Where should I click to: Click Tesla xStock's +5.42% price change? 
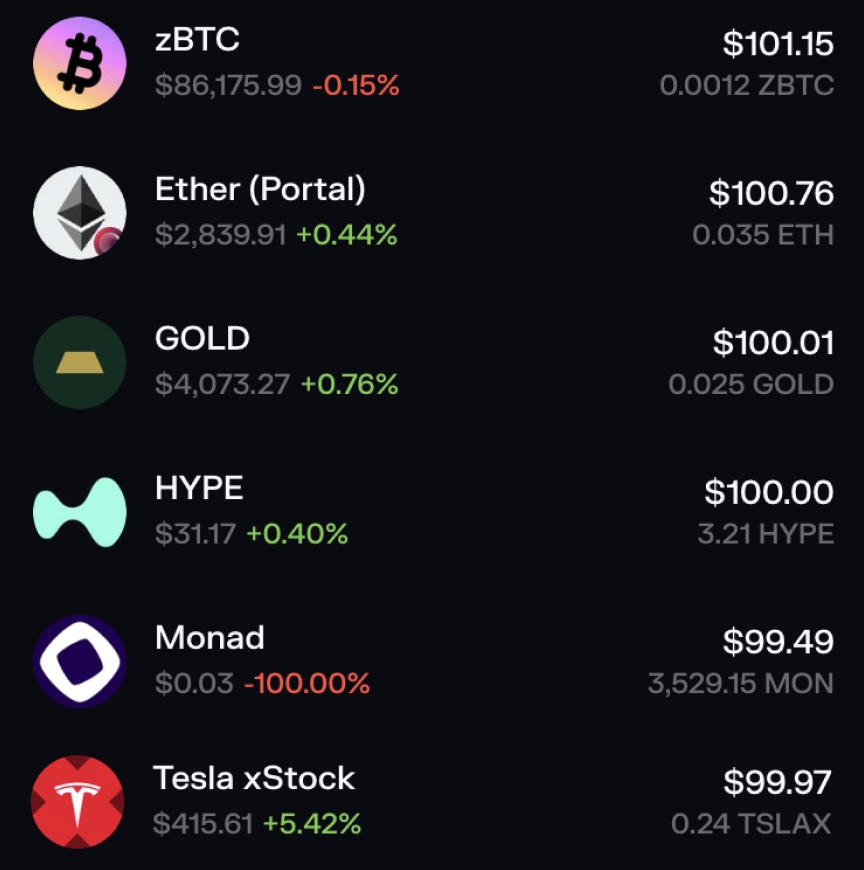[312, 824]
